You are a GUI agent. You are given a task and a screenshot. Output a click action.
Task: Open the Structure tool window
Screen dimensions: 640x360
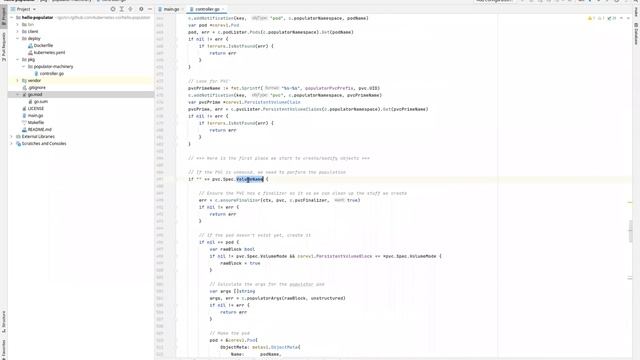[x=4, y=321]
